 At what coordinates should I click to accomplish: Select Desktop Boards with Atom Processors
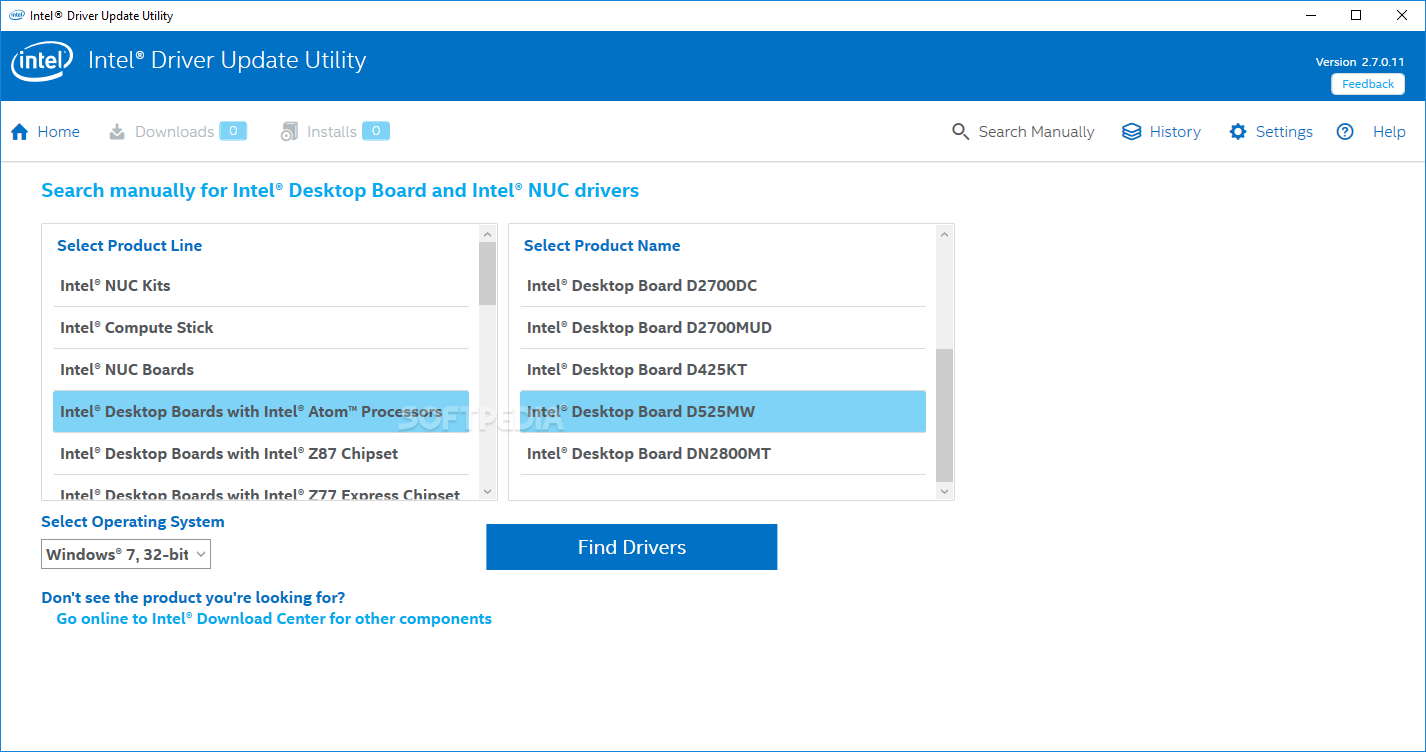click(x=261, y=412)
